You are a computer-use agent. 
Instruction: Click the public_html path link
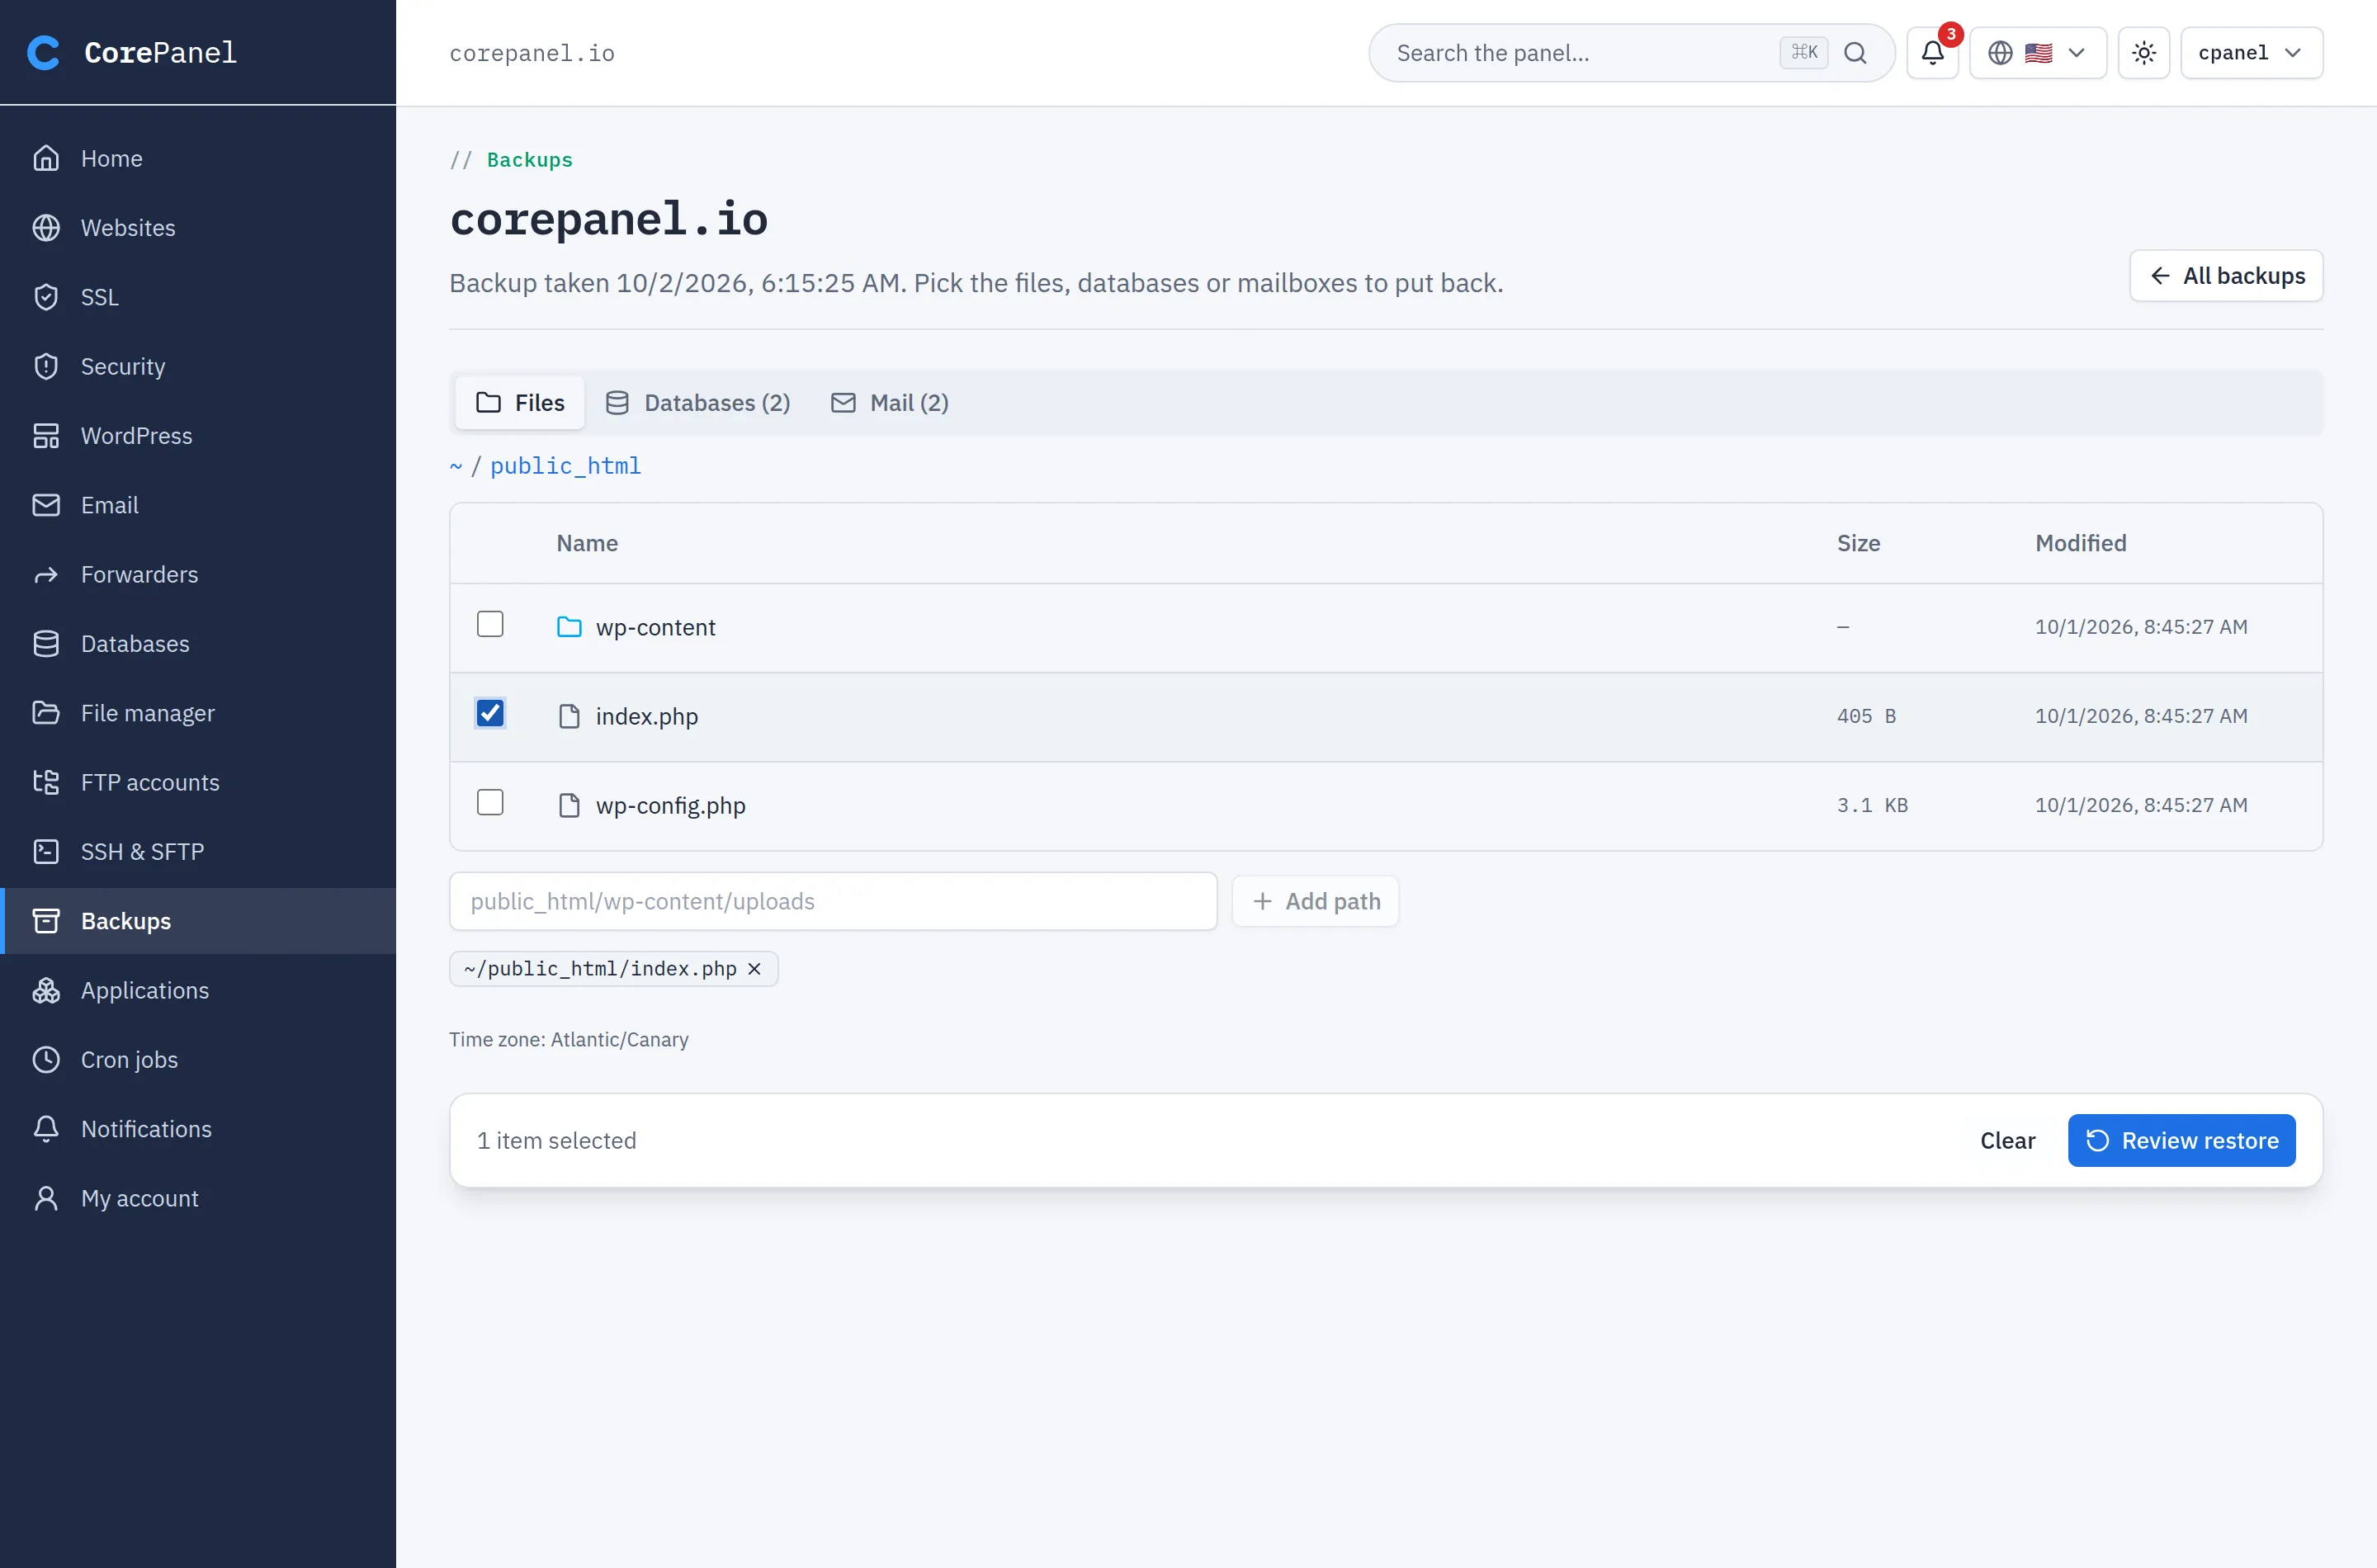(566, 466)
